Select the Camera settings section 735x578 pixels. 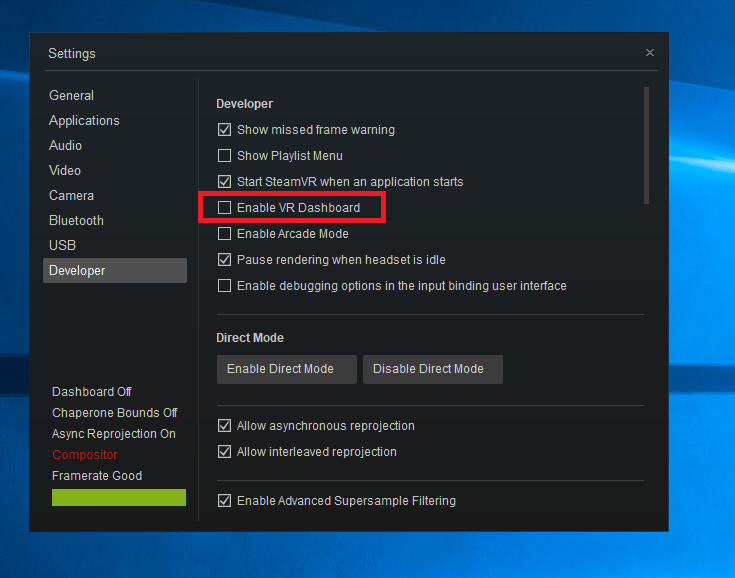point(71,196)
